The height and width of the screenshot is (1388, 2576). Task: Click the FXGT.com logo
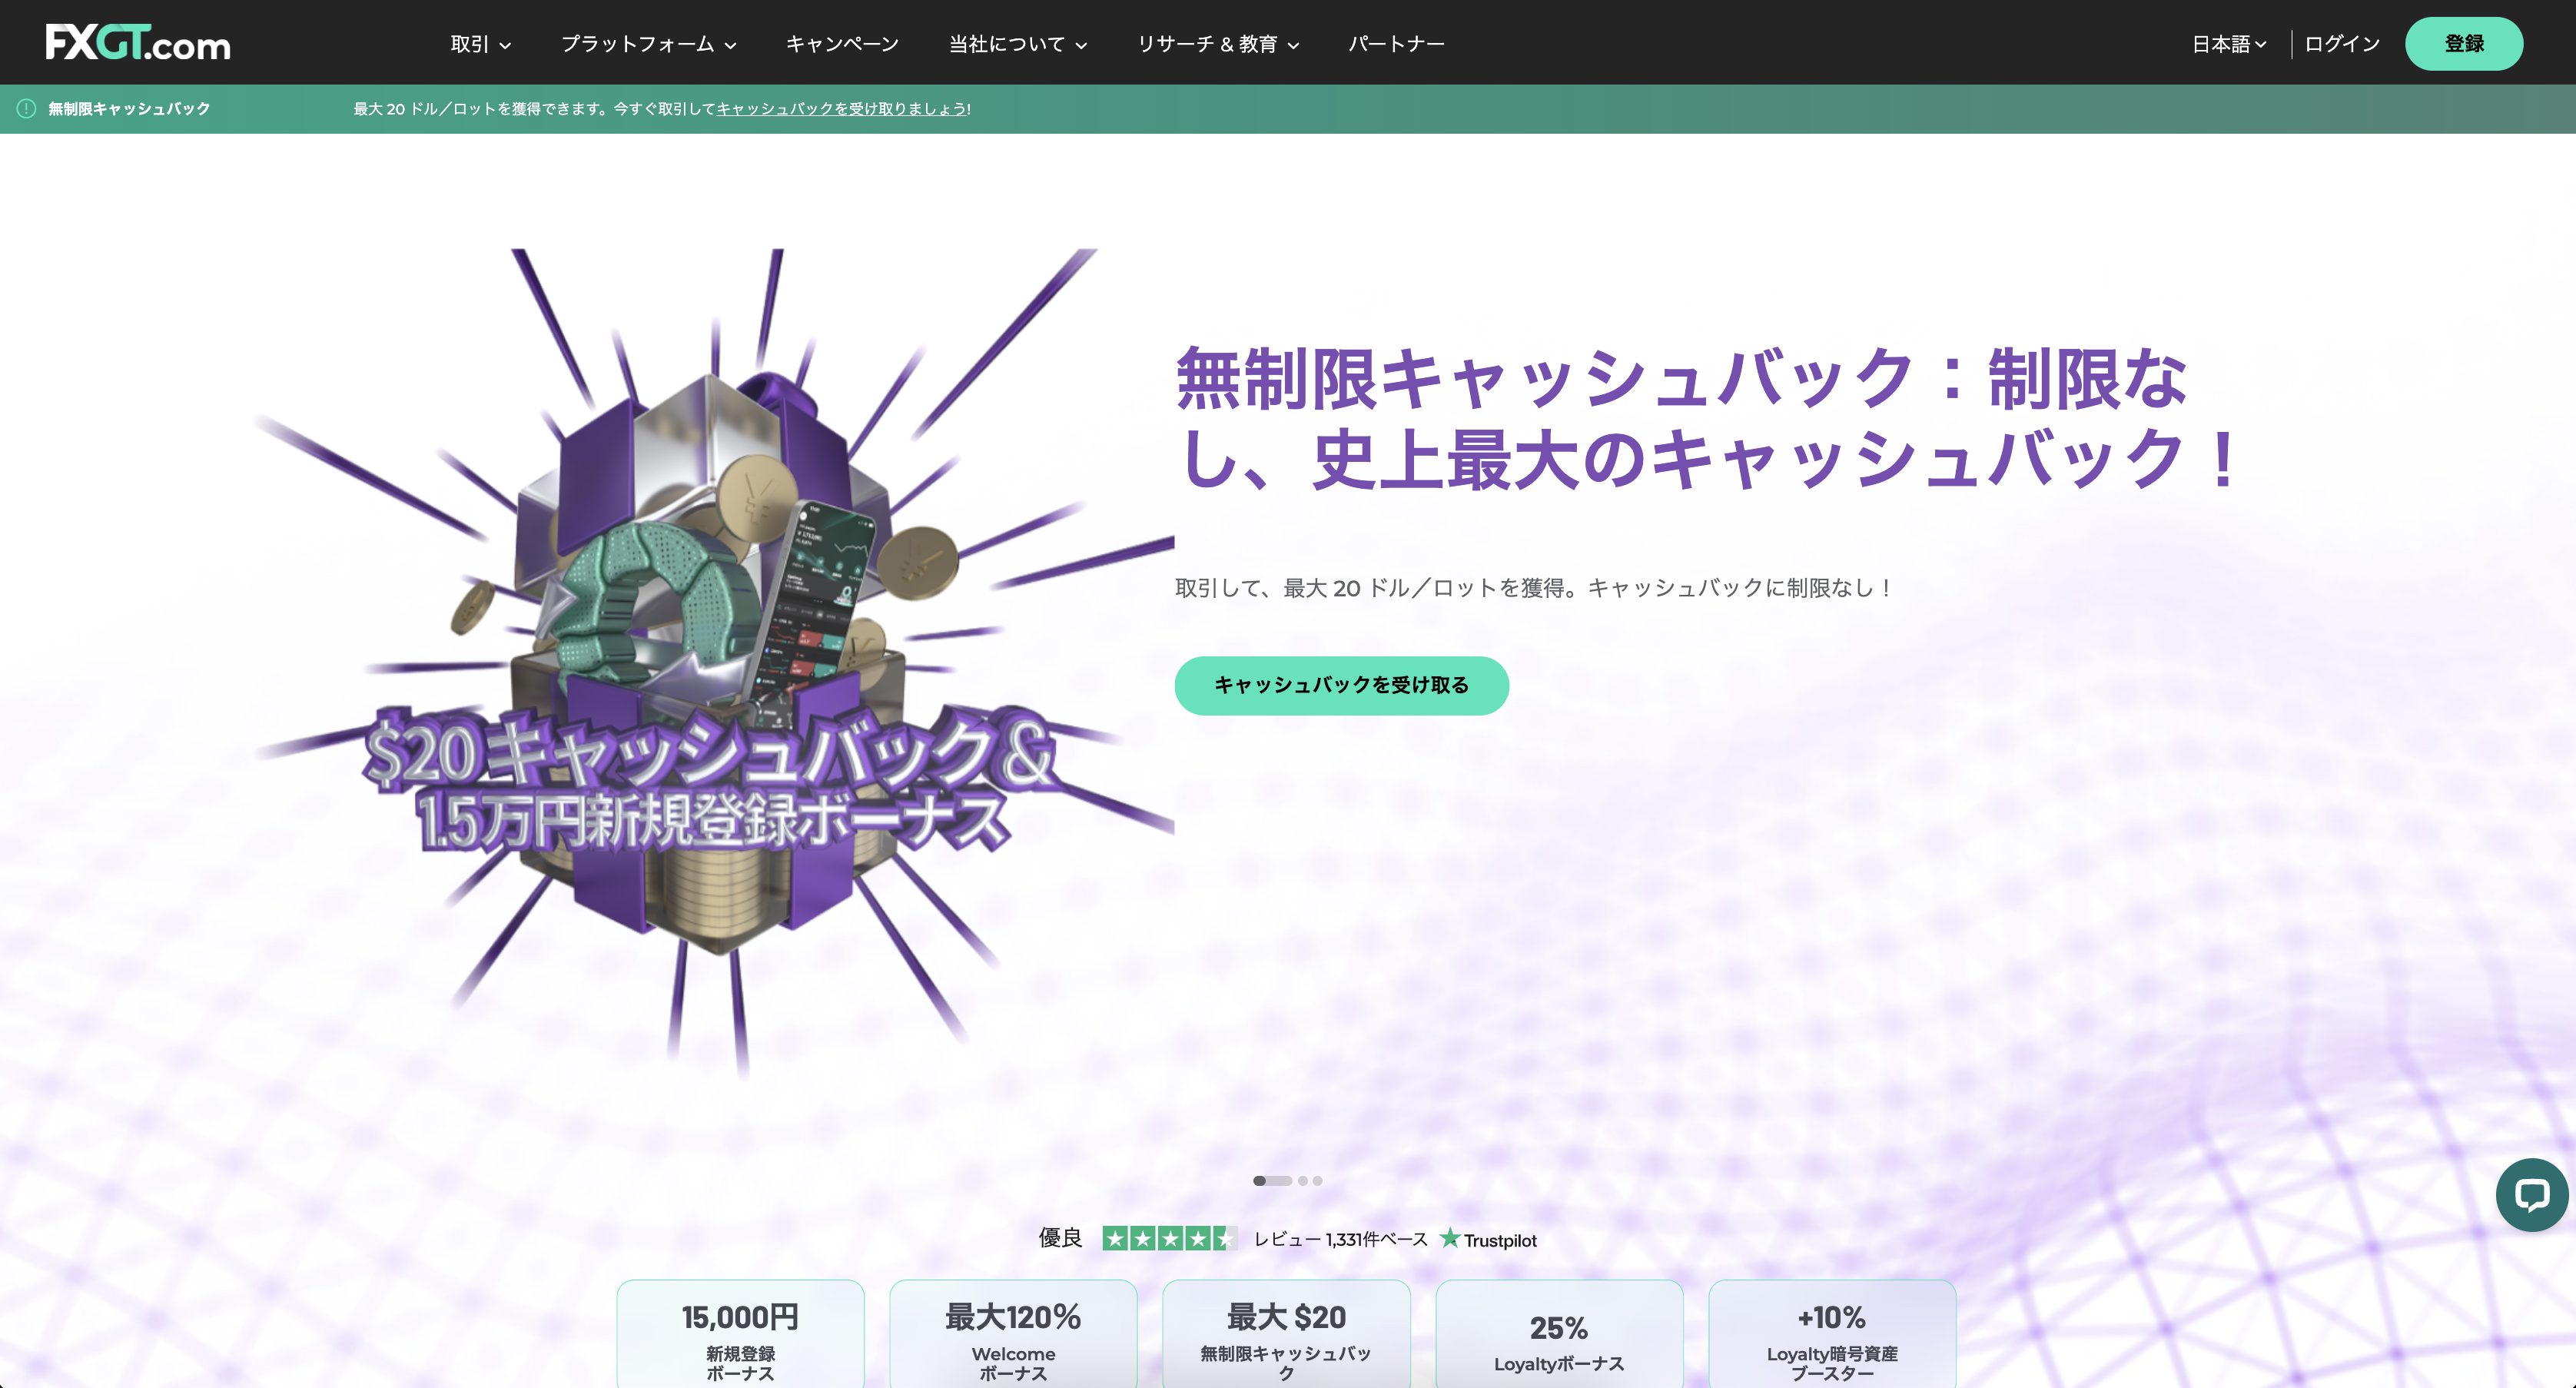tap(138, 43)
